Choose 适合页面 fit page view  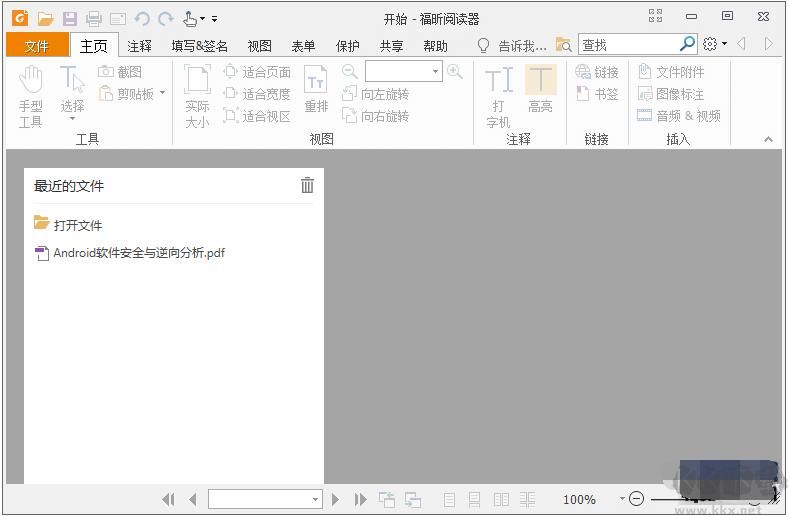coord(257,72)
